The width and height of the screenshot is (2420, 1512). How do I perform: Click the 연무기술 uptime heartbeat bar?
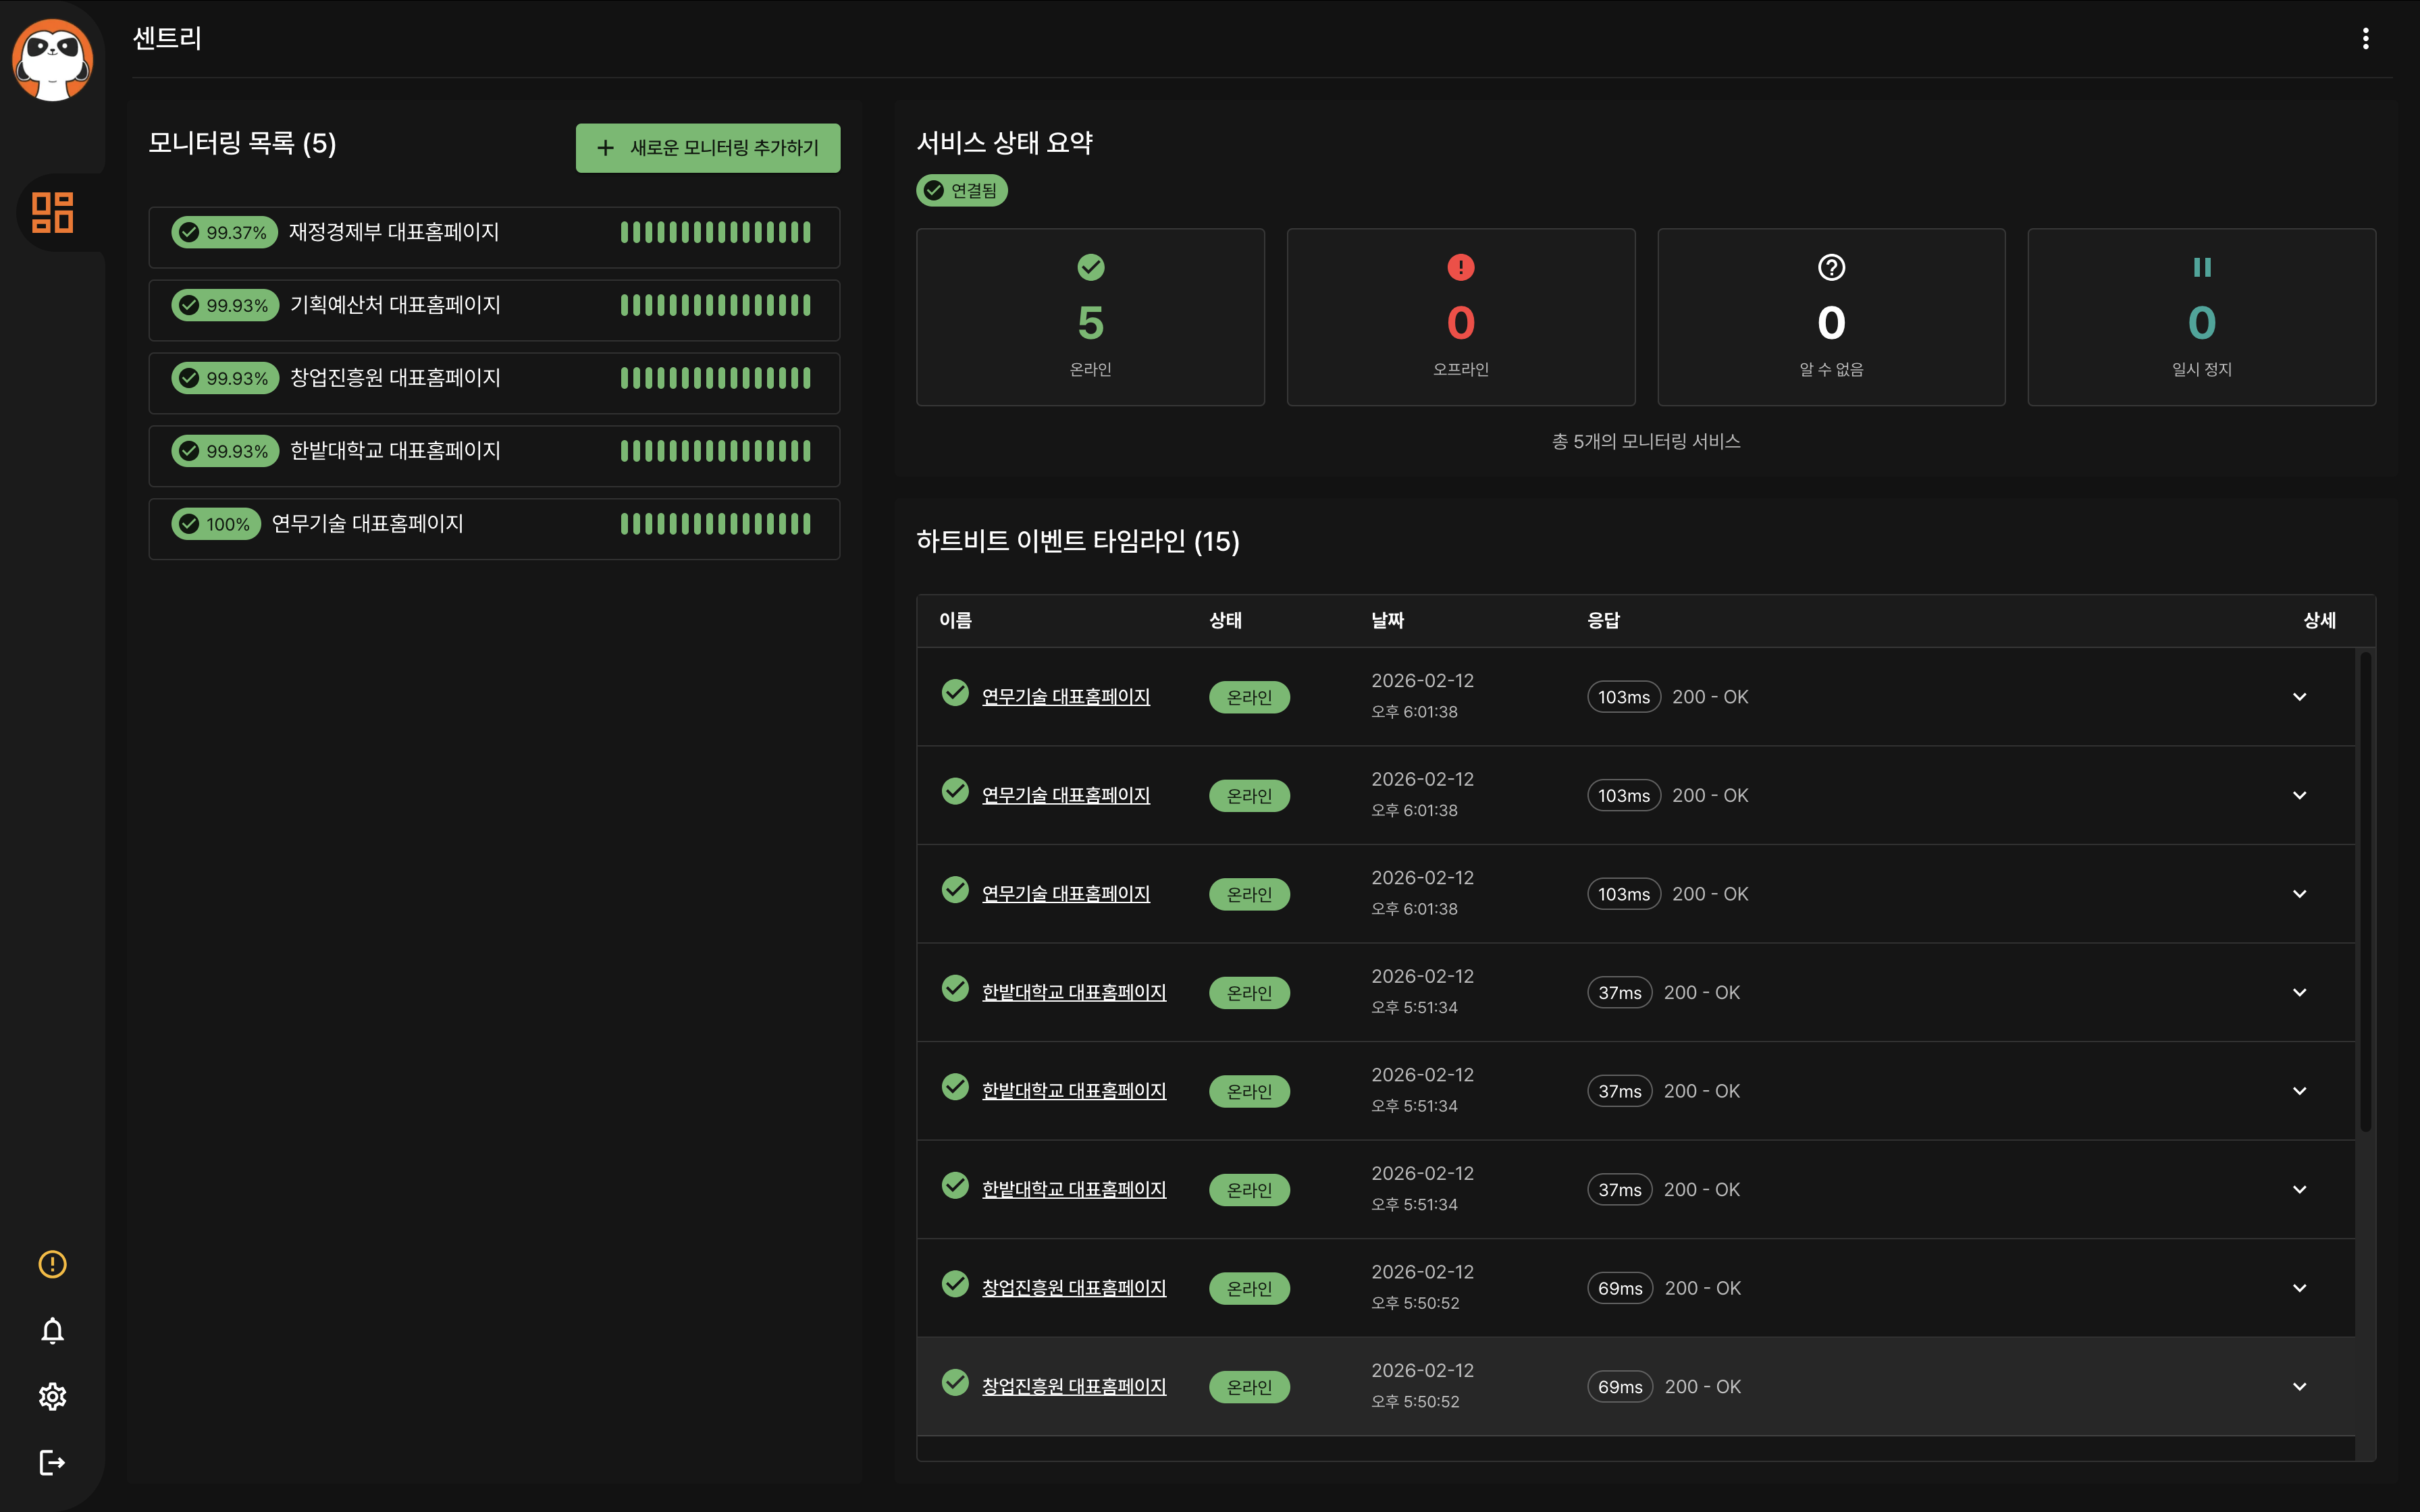(x=715, y=524)
